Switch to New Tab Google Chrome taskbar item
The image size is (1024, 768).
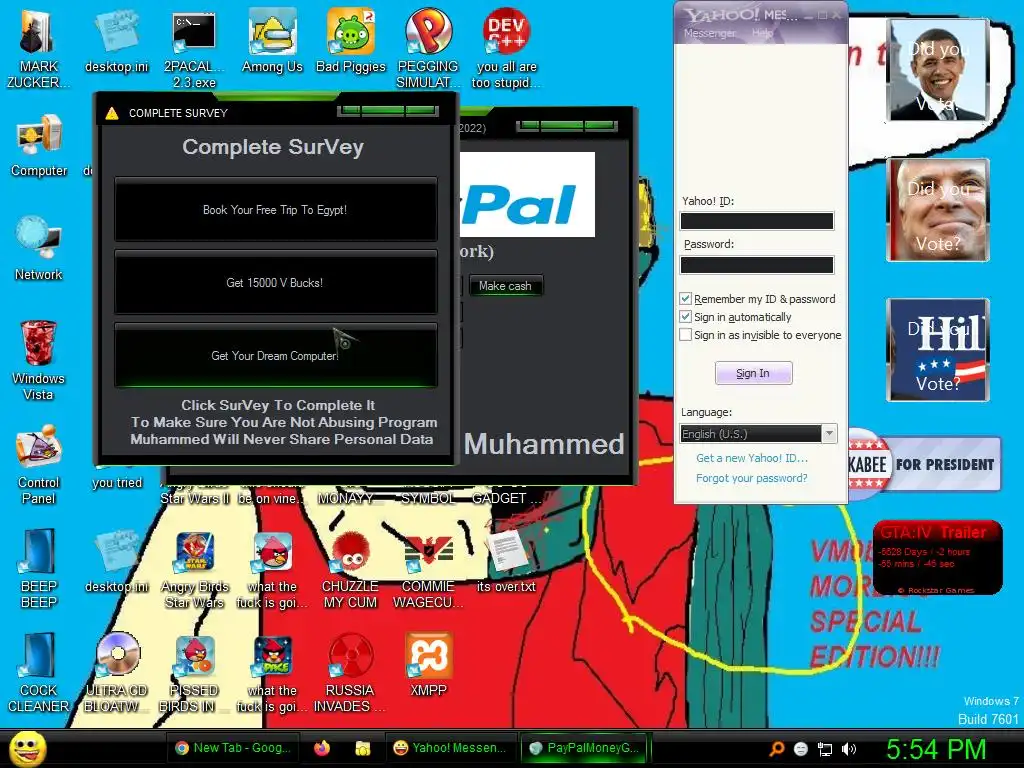[x=233, y=748]
